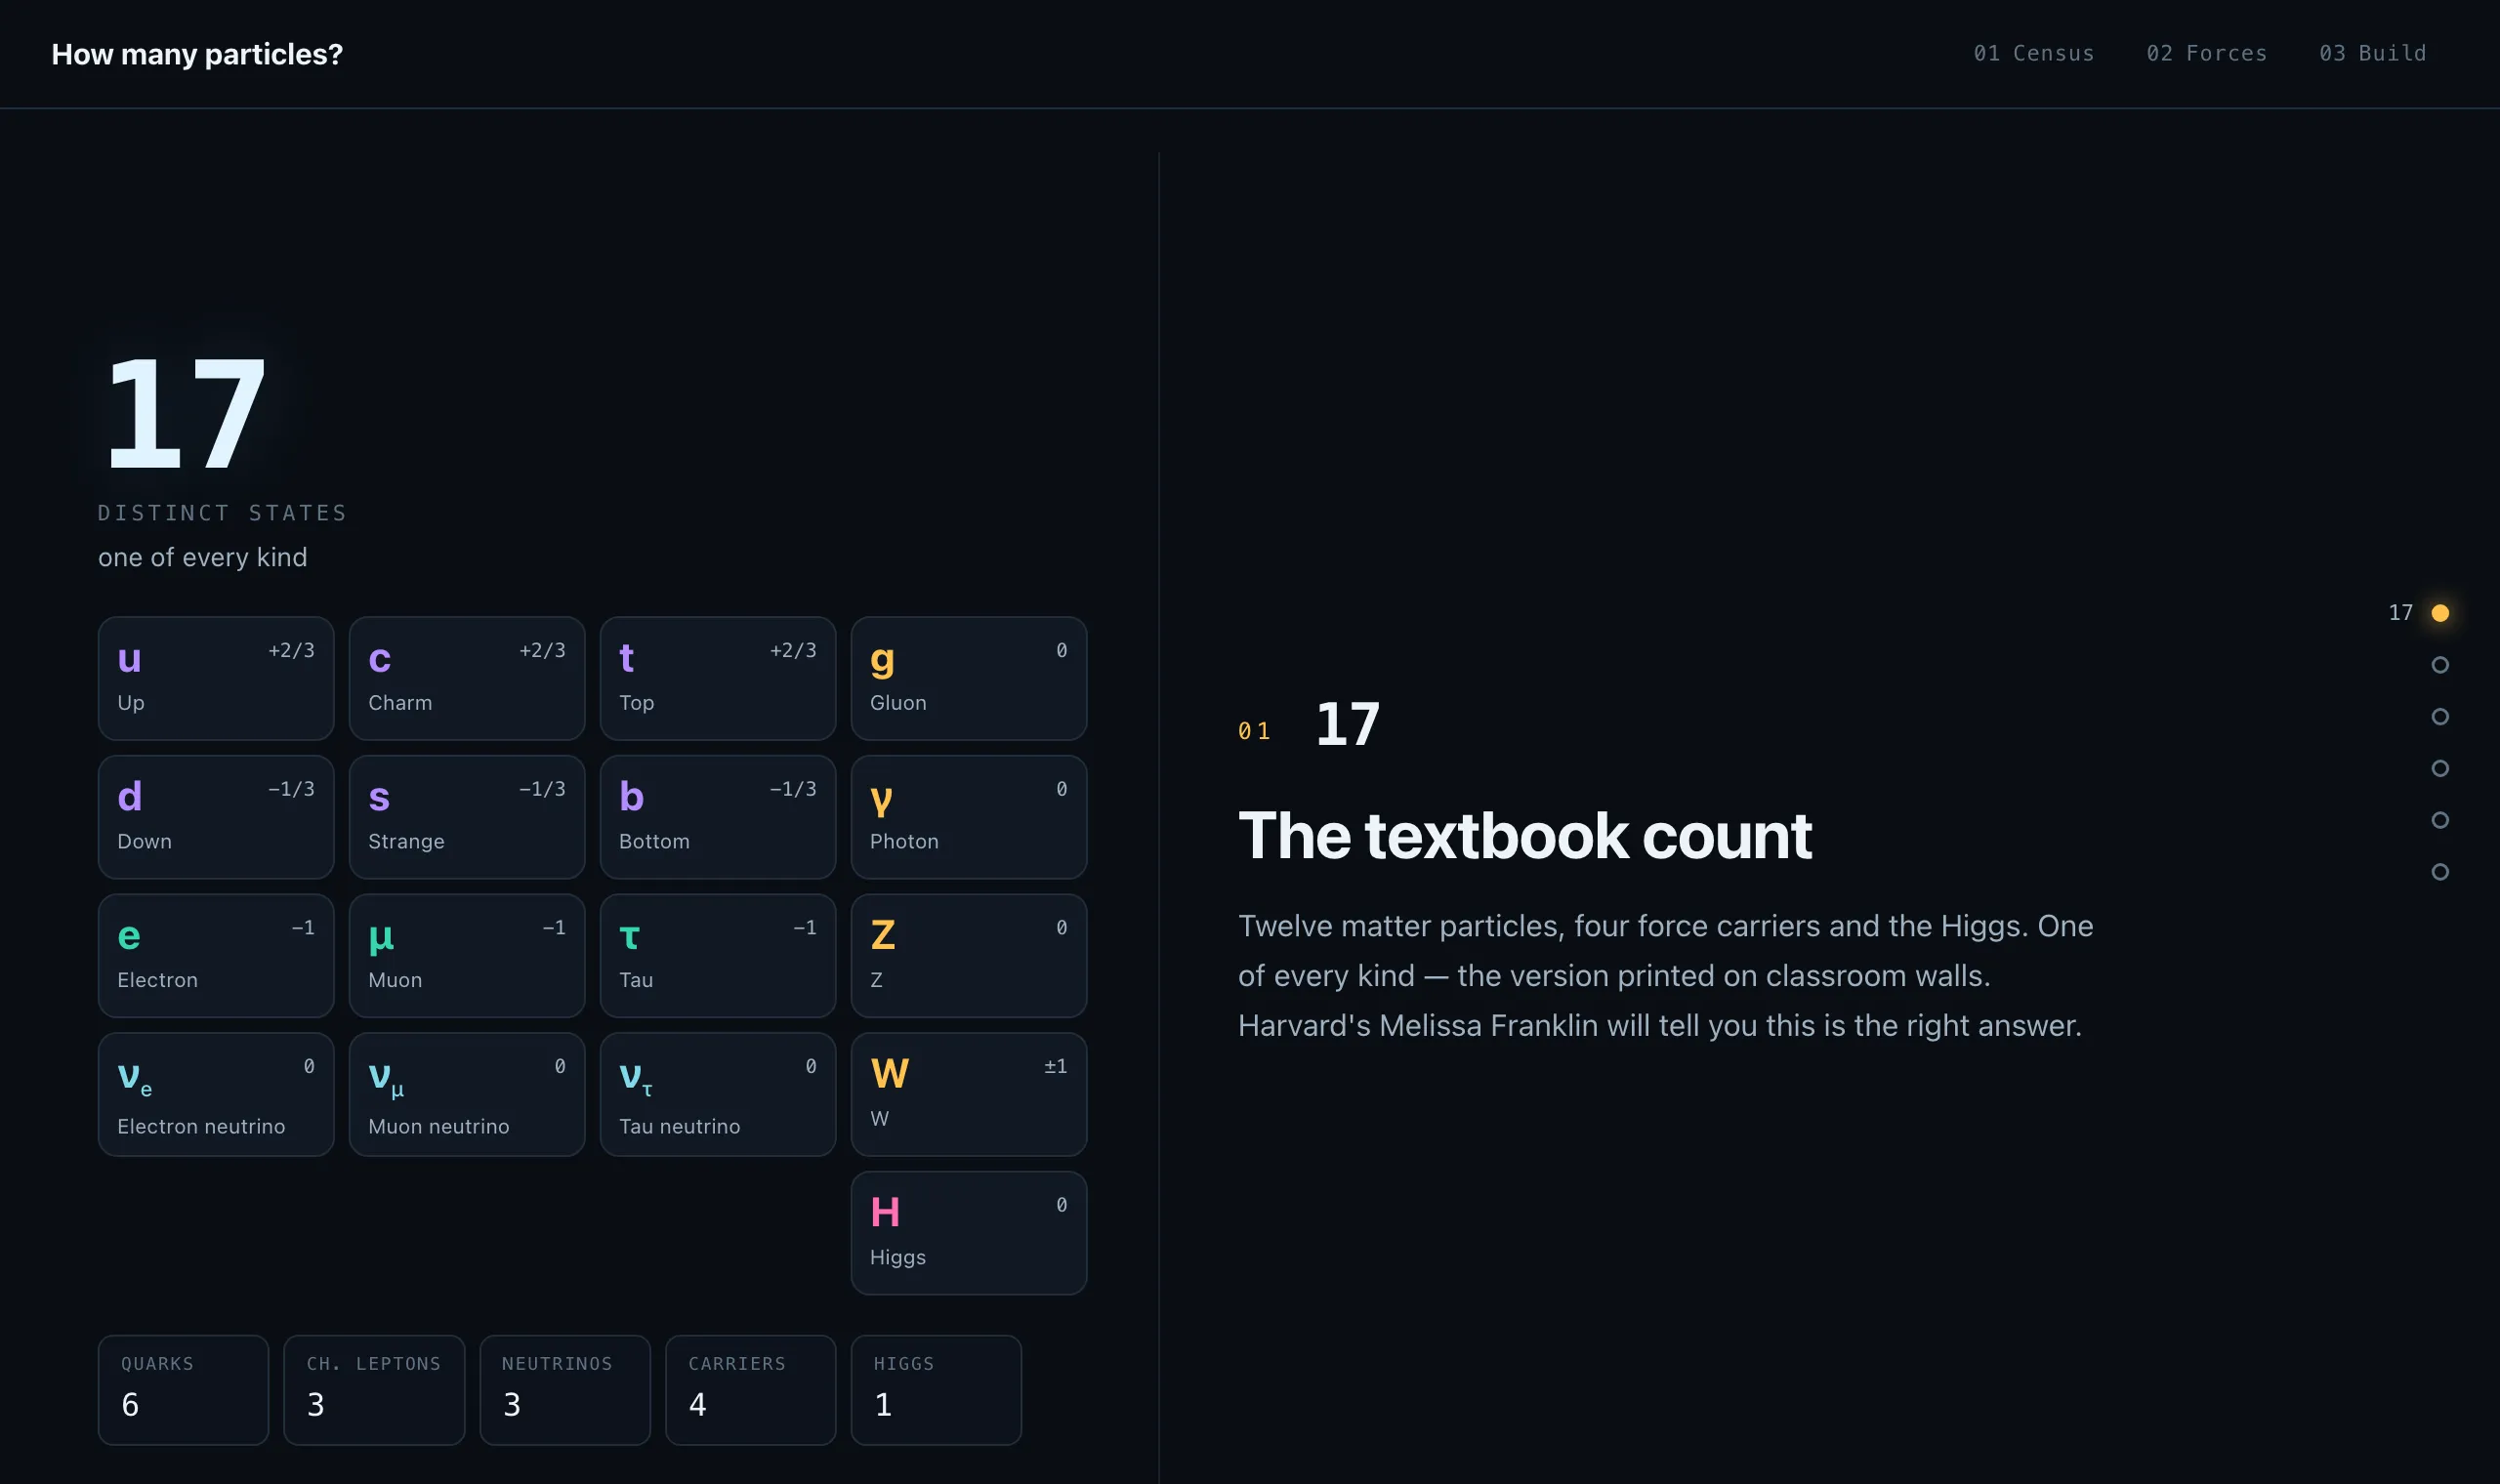Select the Electron neutrino card
The height and width of the screenshot is (1484, 2500).
pyautogui.click(x=216, y=1094)
